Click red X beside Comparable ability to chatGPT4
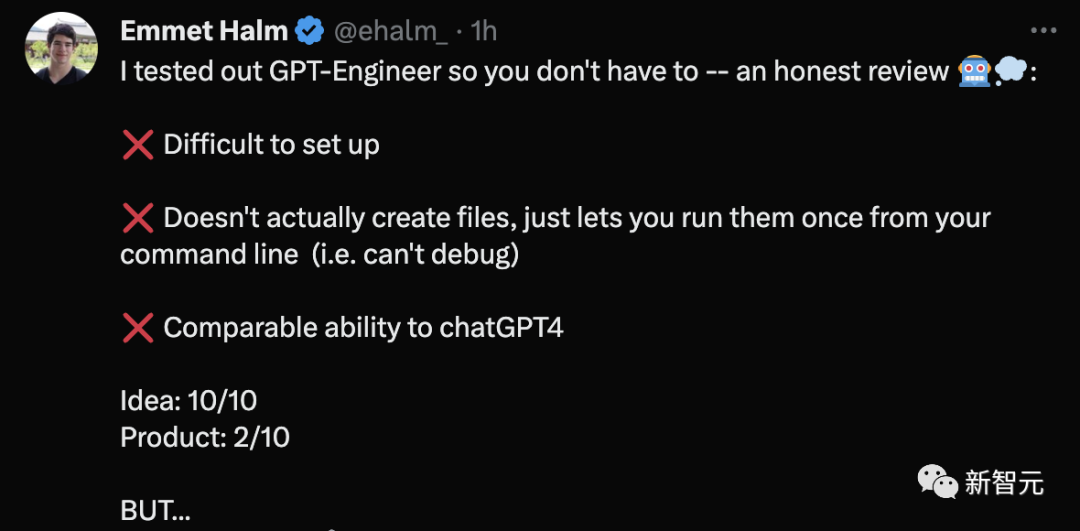The image size is (1080, 531). [x=138, y=329]
